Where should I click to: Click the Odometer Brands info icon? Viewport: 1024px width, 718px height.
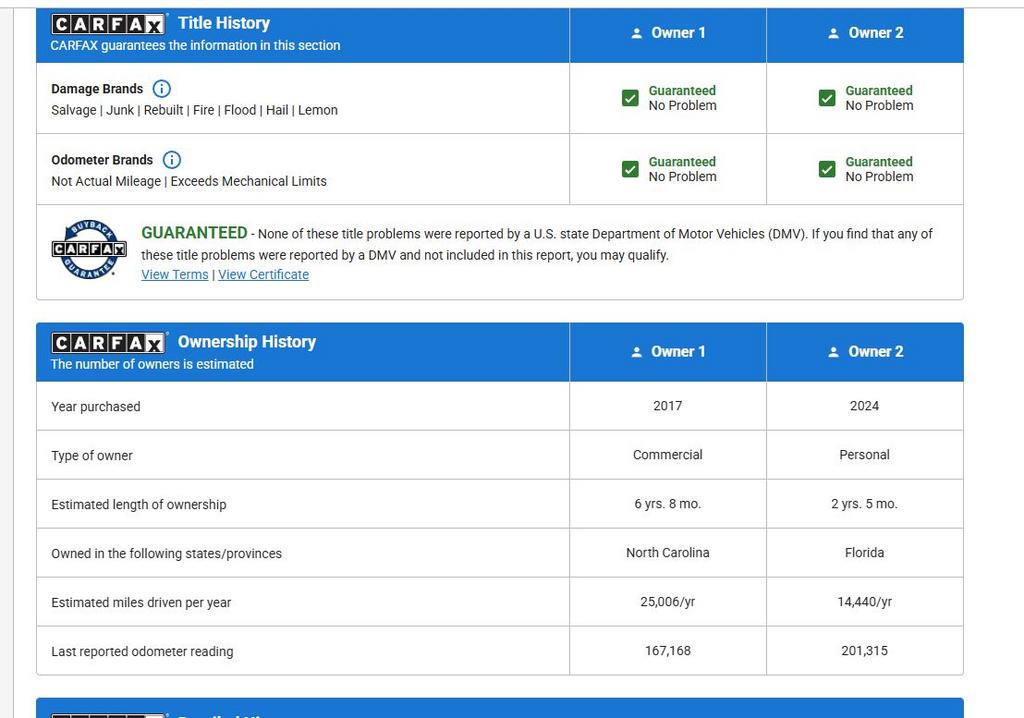[x=172, y=159]
